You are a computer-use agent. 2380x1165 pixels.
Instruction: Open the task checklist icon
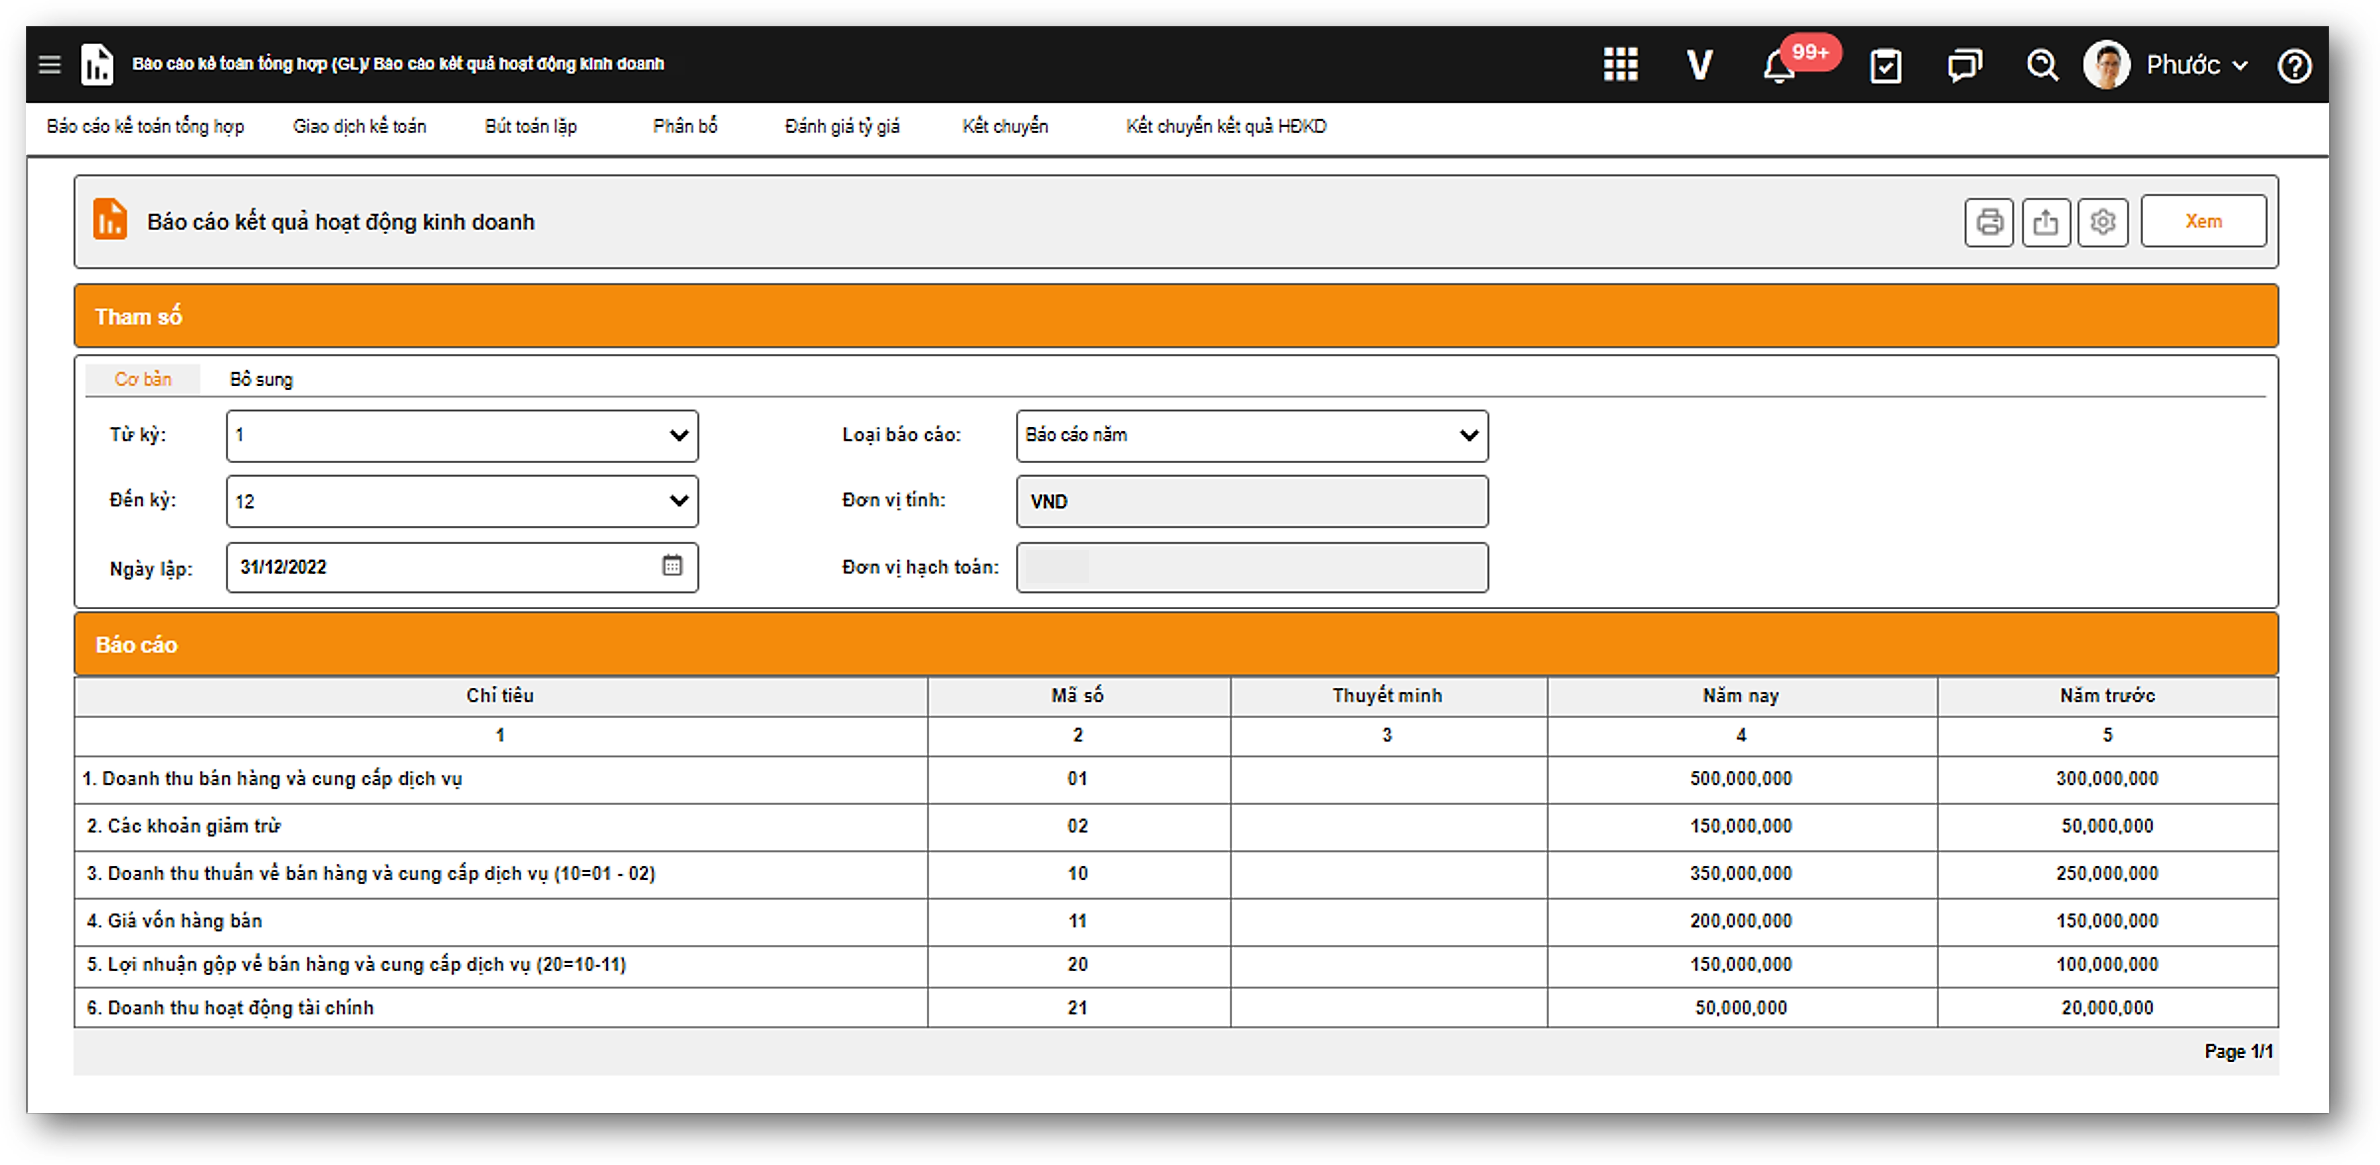point(1886,66)
